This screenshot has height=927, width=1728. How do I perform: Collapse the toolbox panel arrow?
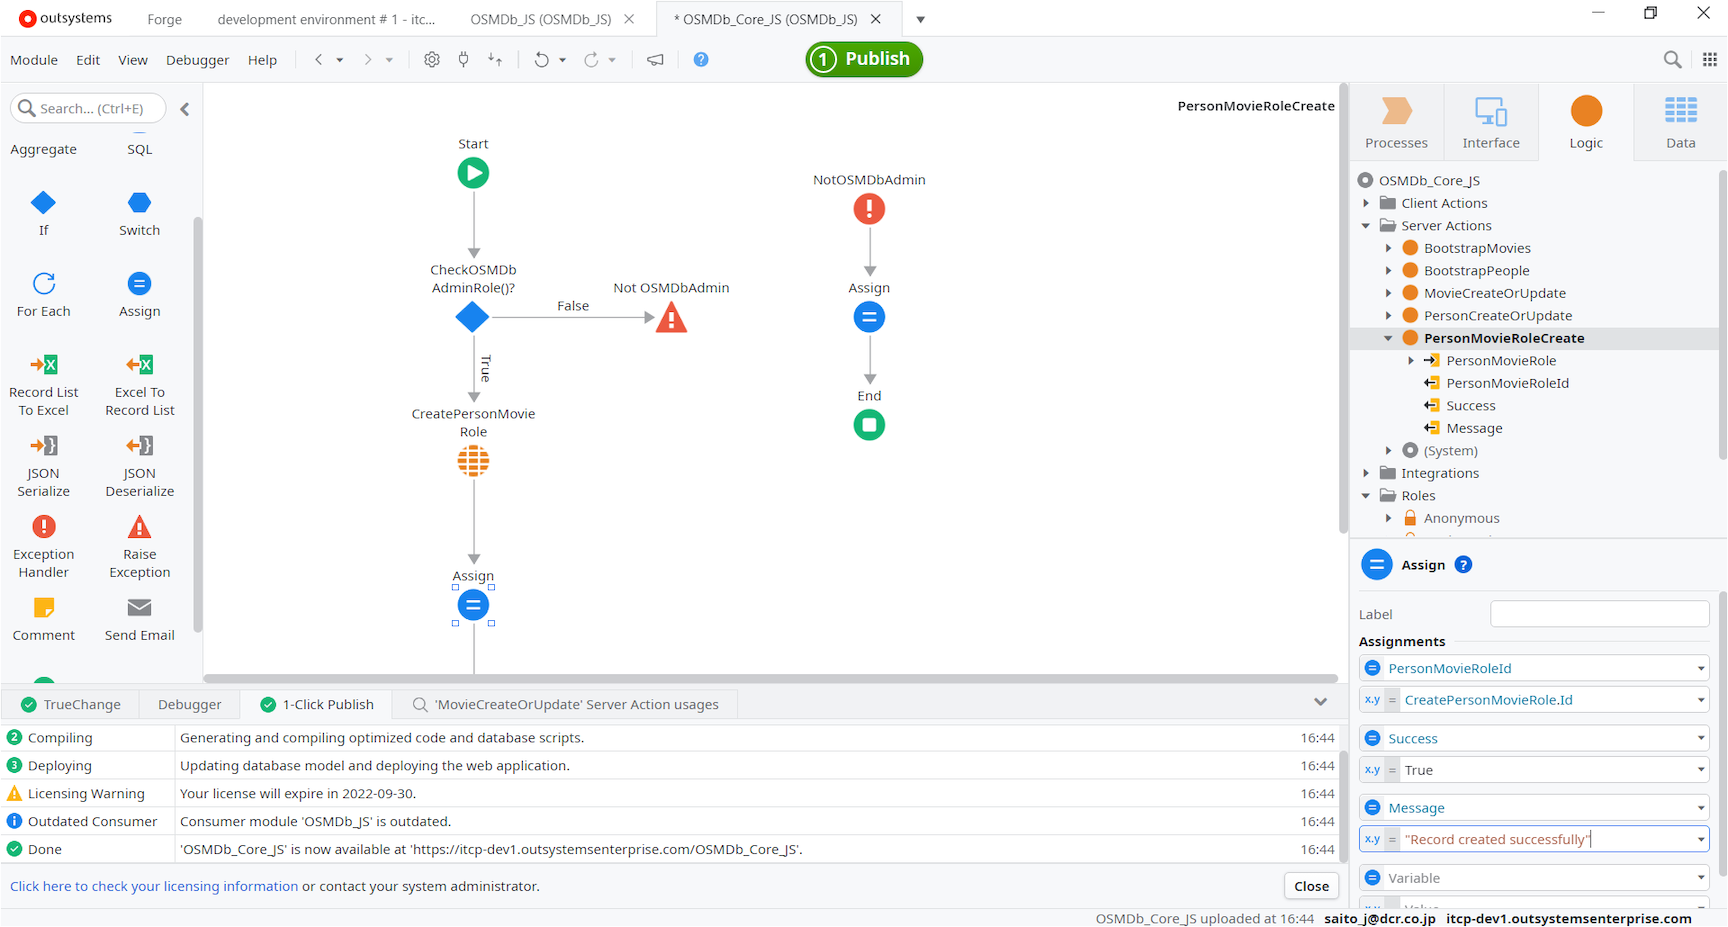185,109
